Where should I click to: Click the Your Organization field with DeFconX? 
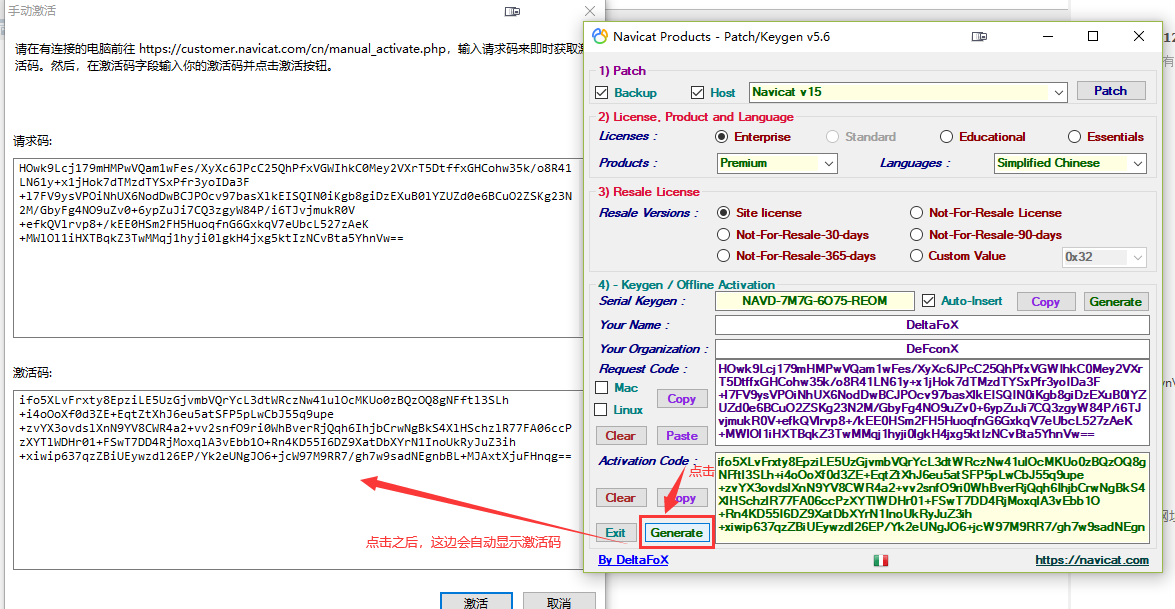[932, 348]
